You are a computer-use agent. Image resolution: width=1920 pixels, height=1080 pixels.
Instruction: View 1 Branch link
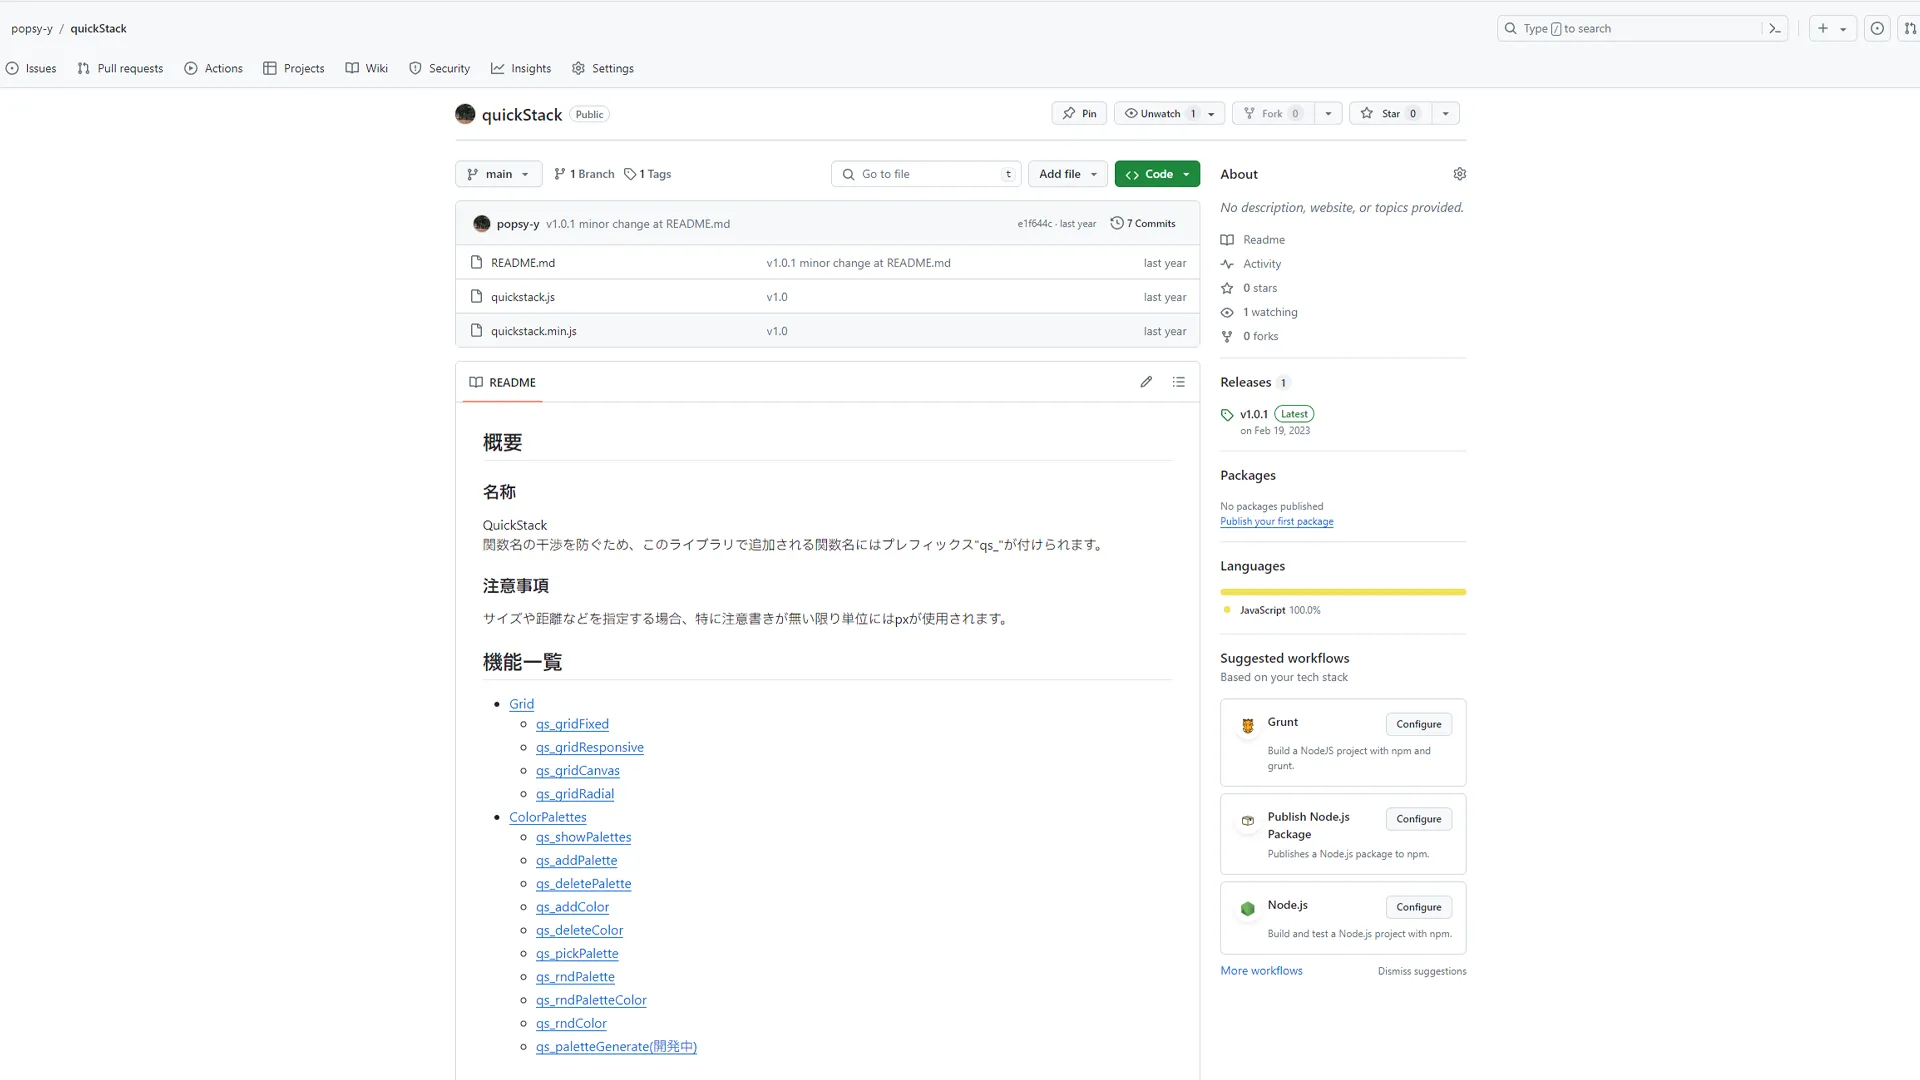click(x=584, y=174)
